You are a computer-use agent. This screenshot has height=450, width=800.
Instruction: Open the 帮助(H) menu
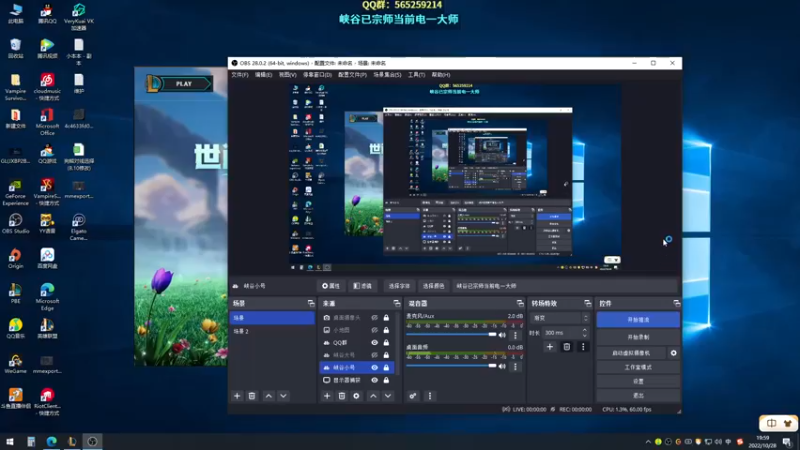[440, 75]
